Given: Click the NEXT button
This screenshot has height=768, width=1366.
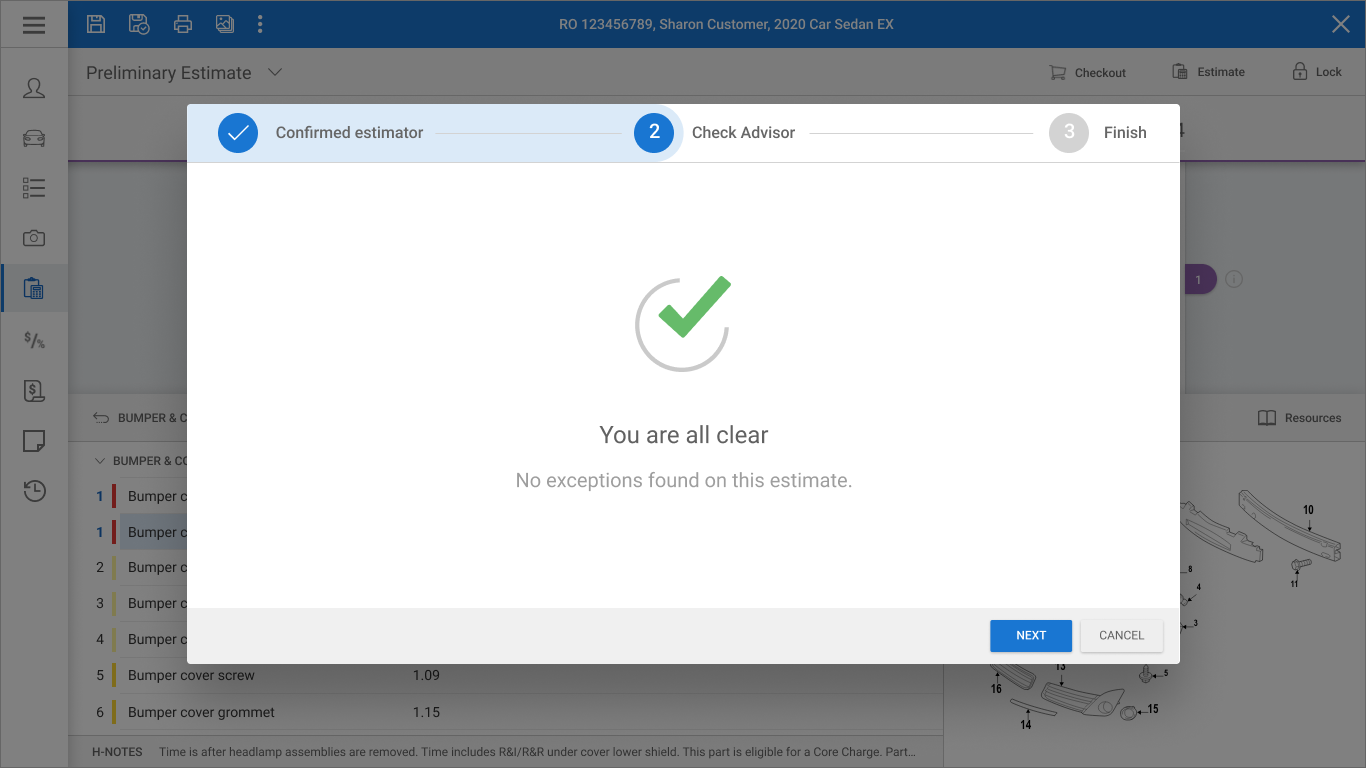Looking at the screenshot, I should pyautogui.click(x=1031, y=636).
